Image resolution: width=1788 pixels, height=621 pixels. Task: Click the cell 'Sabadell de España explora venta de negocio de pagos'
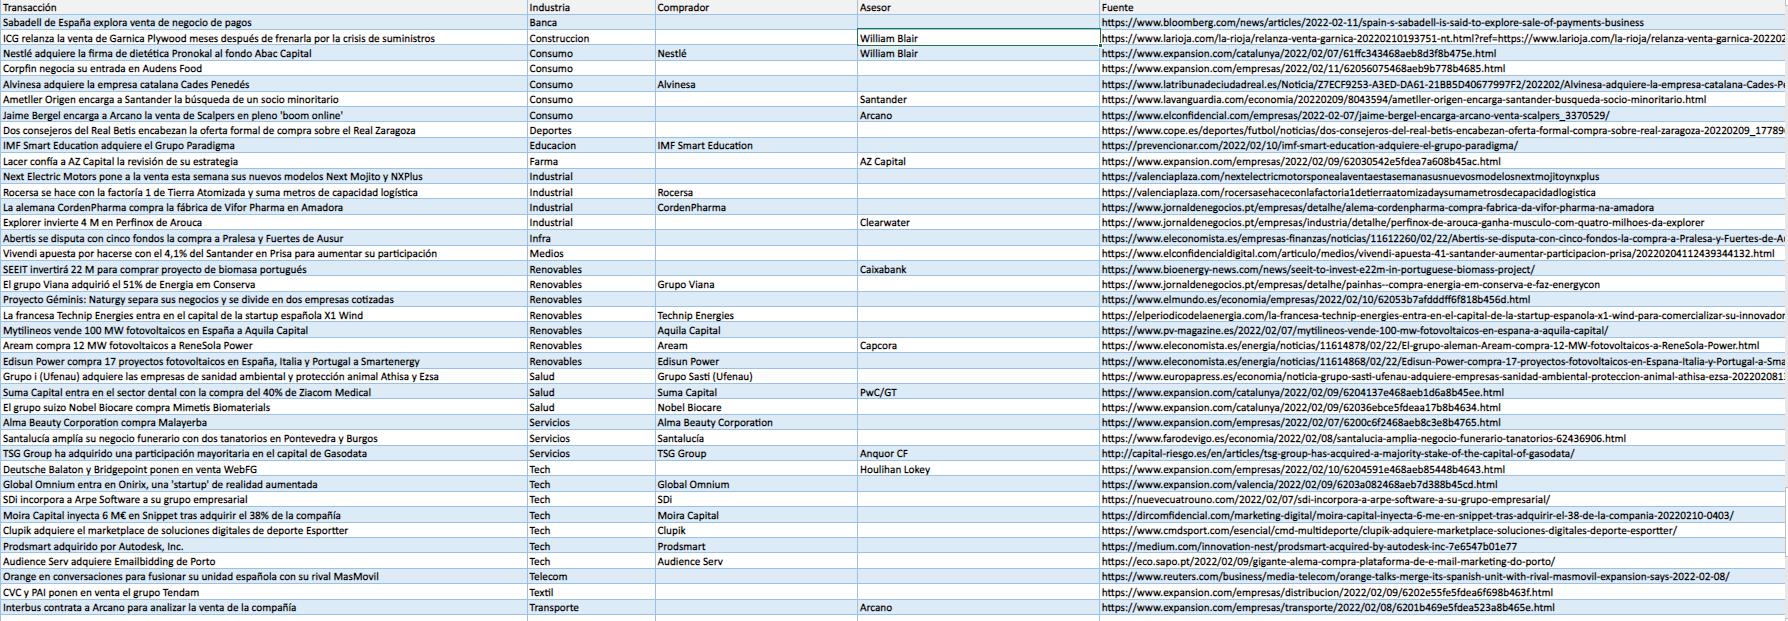point(263,23)
